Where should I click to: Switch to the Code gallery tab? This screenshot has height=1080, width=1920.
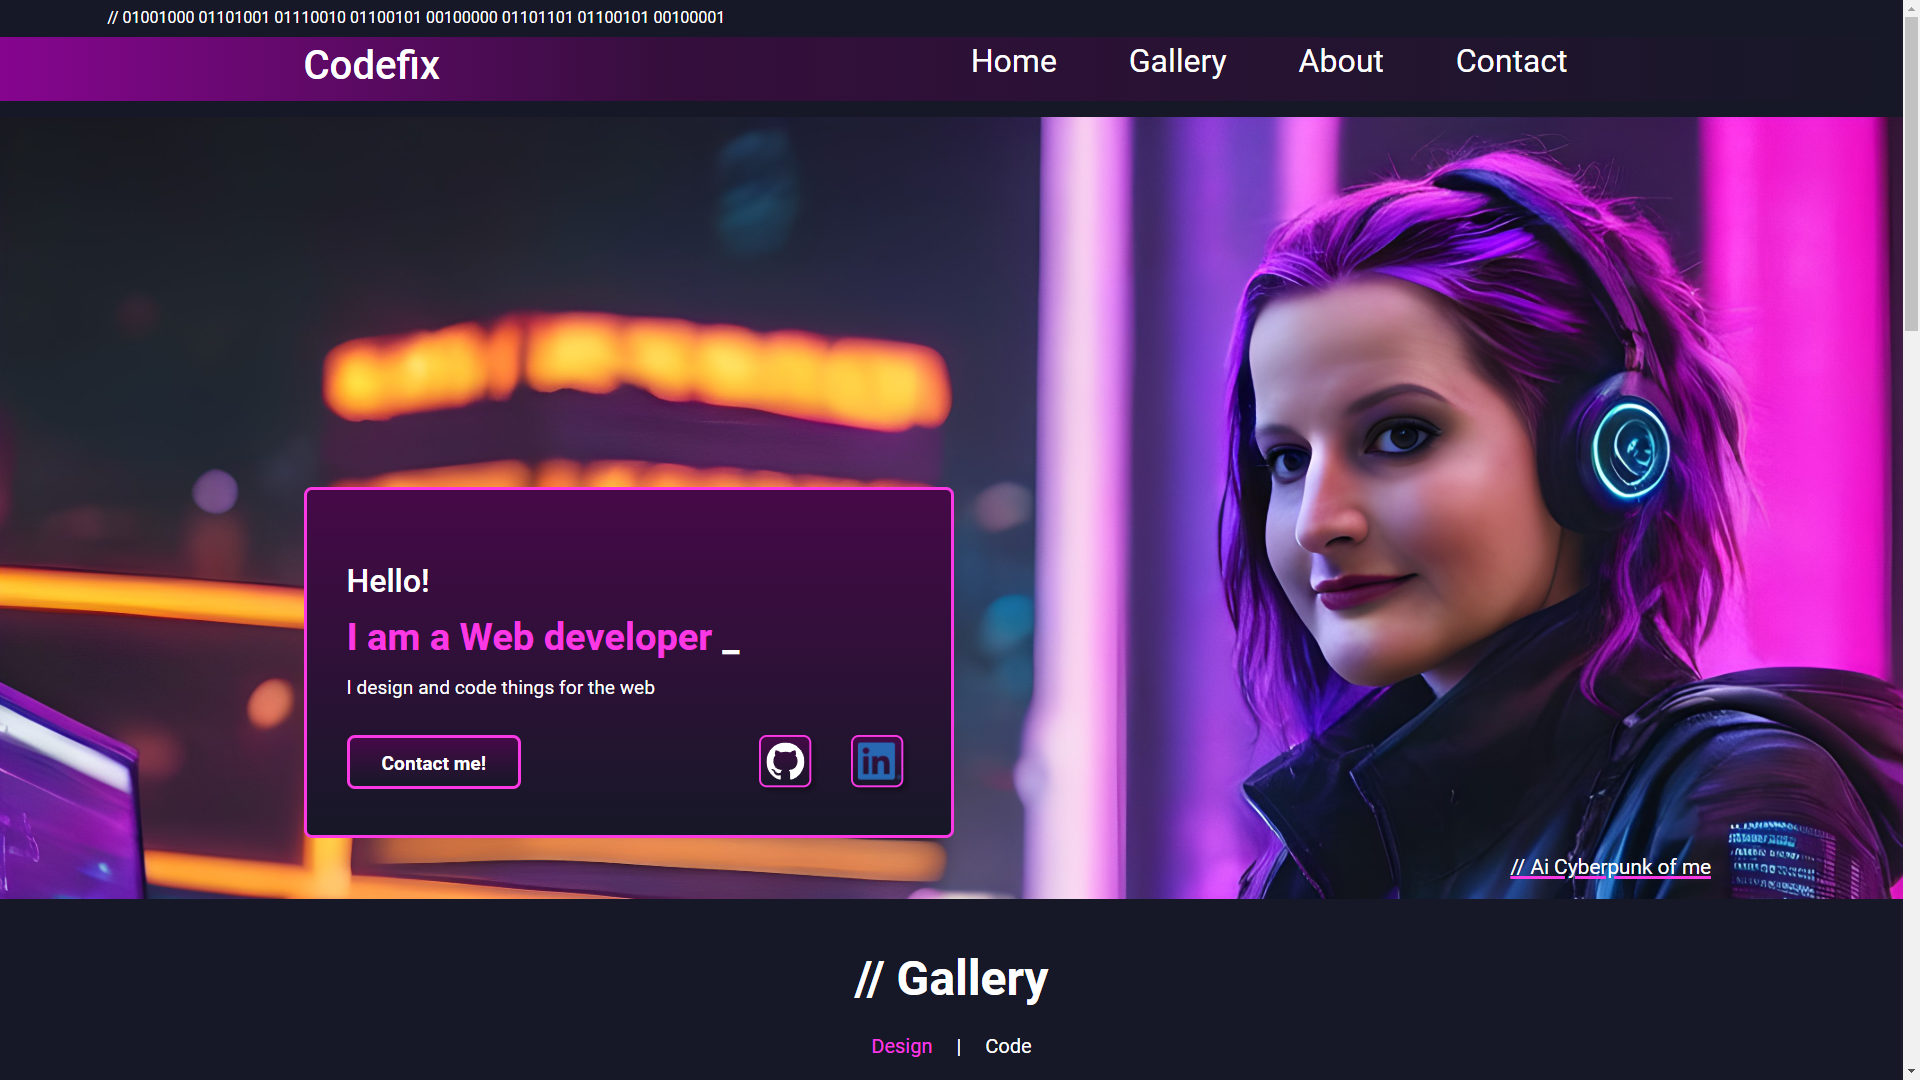1008,1046
